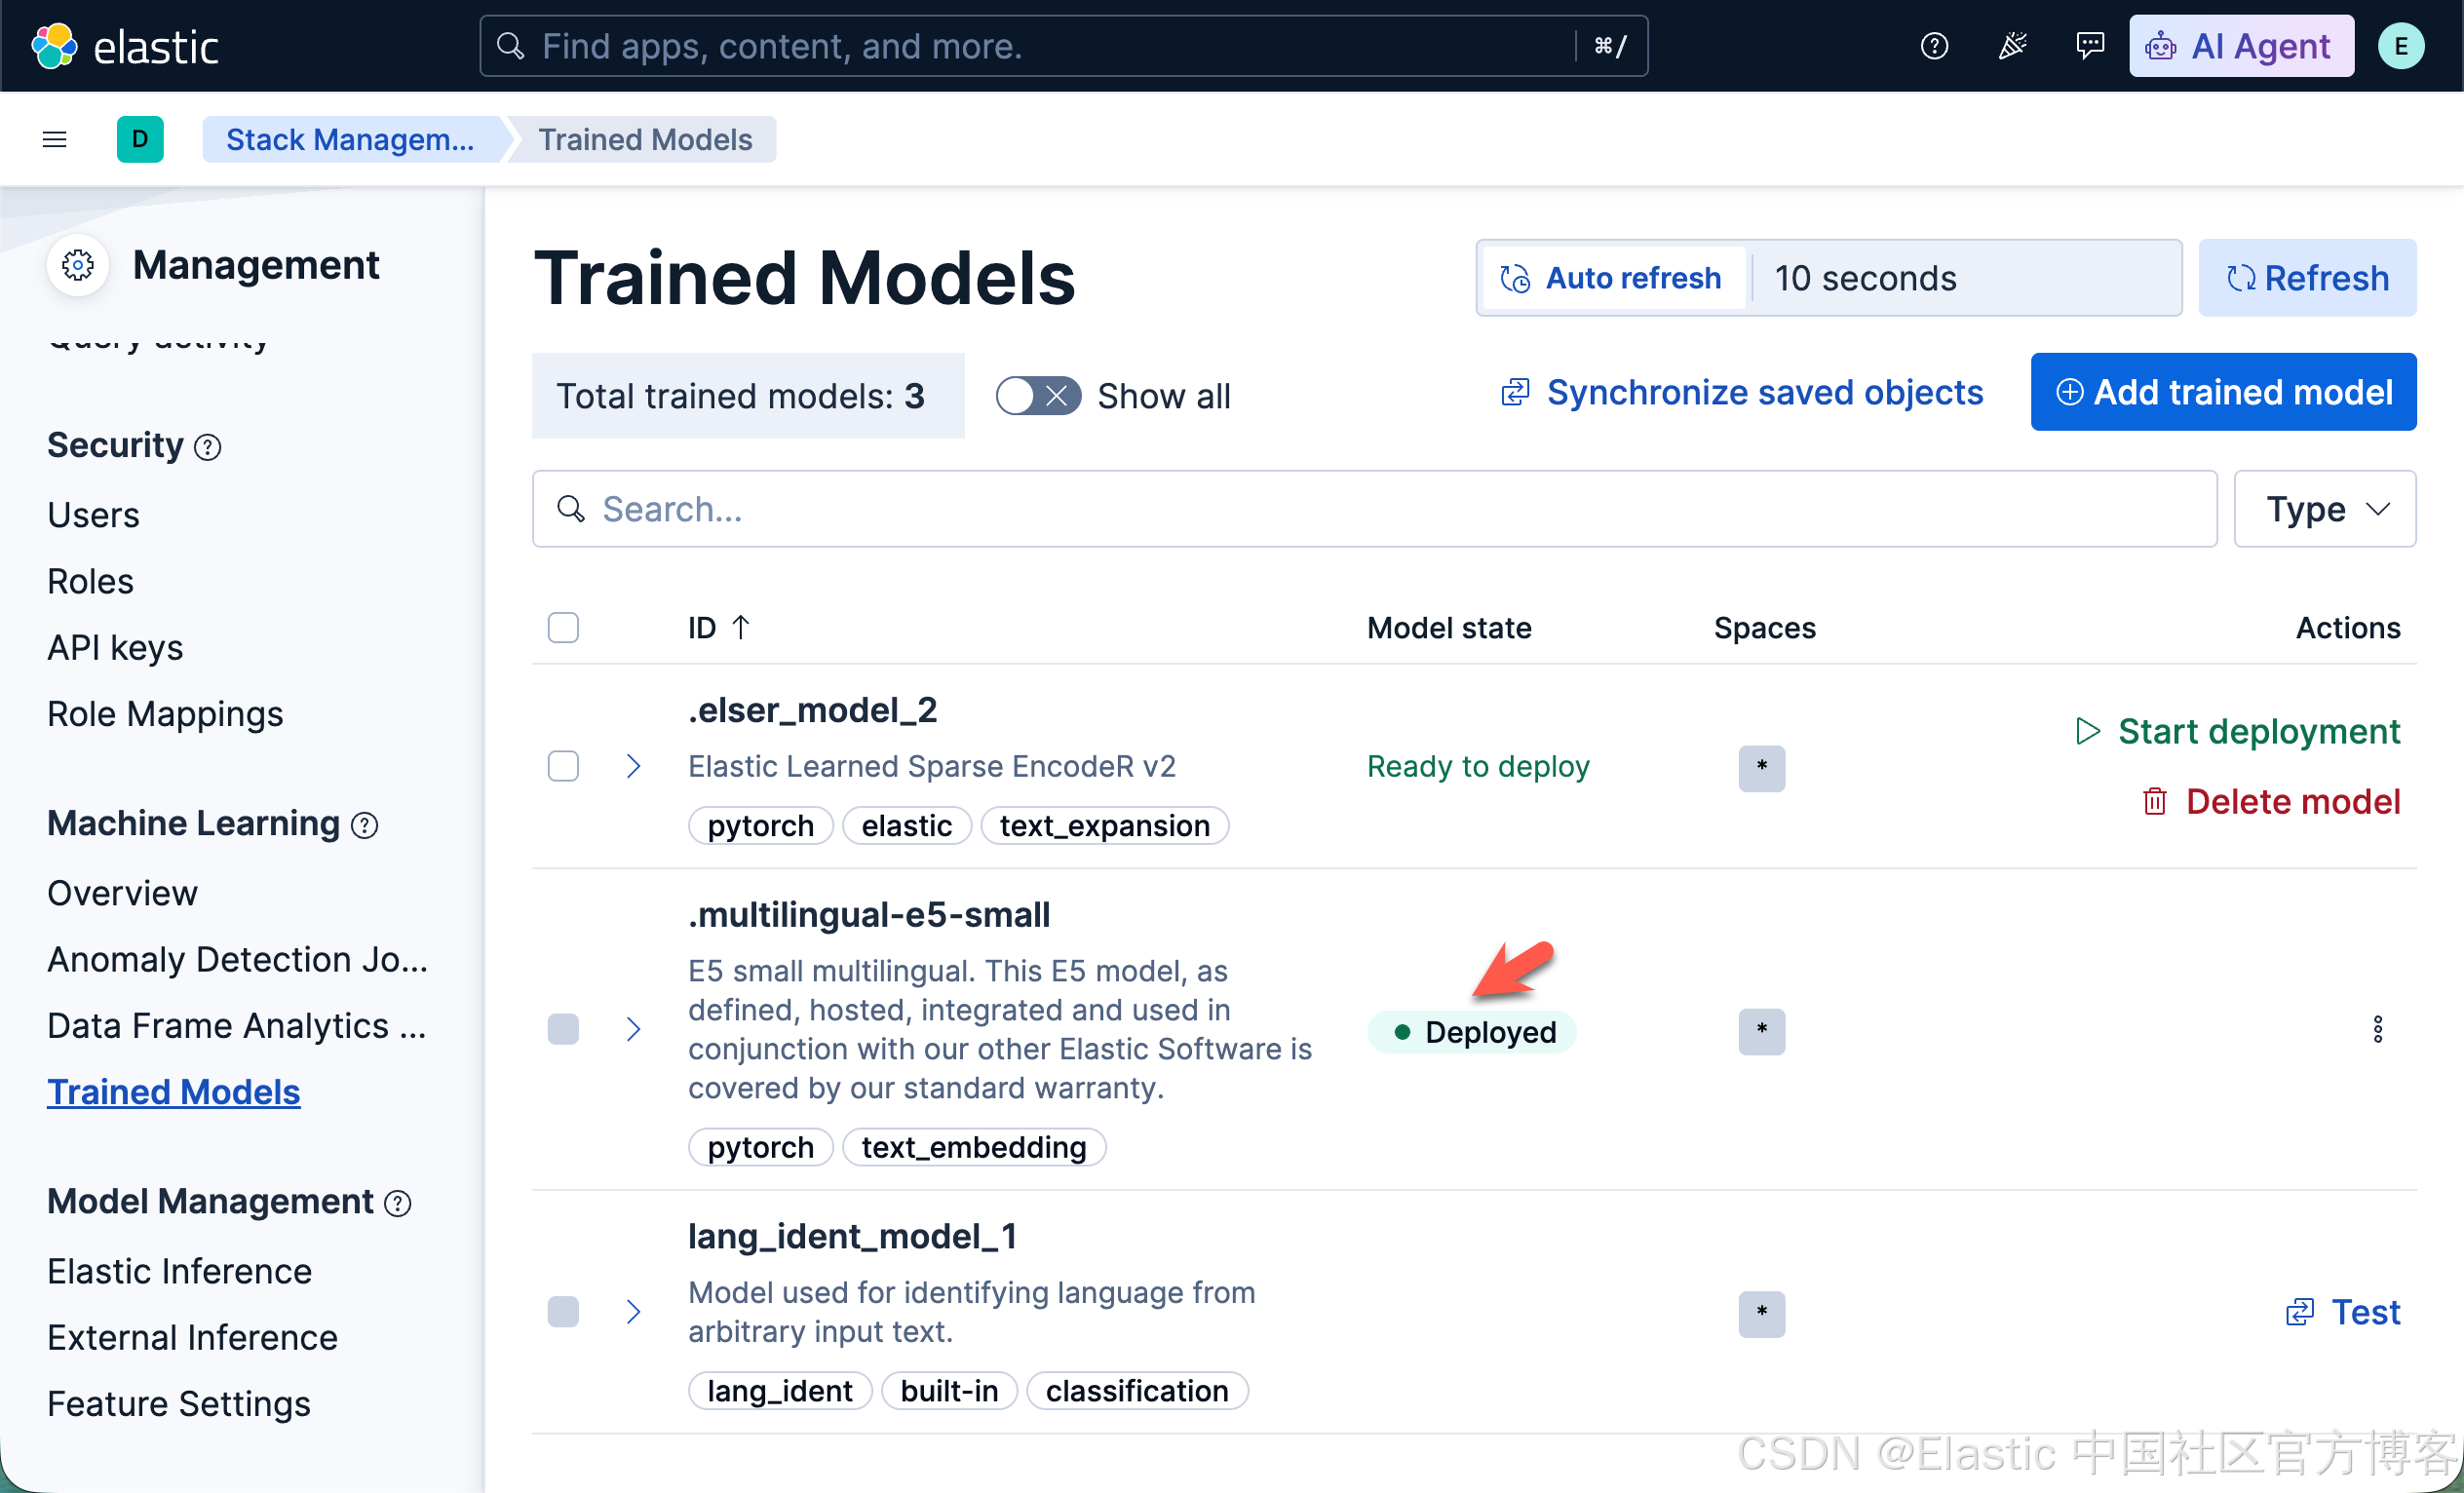This screenshot has width=2464, height=1493.
Task: Click the built-in tag
Action: coord(949,1391)
